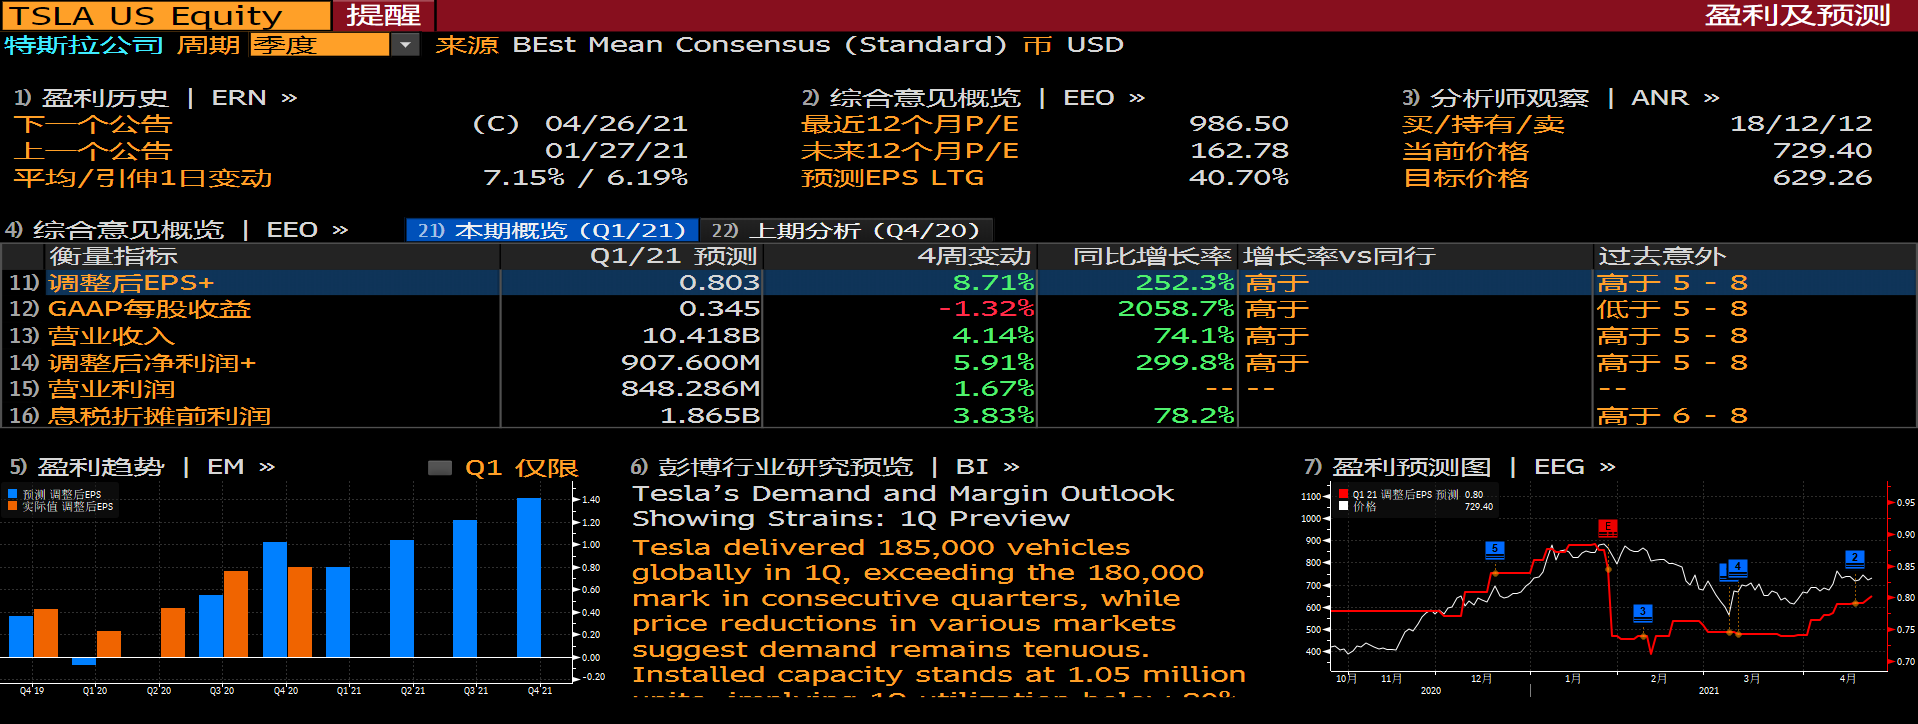The height and width of the screenshot is (724, 1918).
Task: Open the Tesla's Demand and Margin Outlook headline
Action: [x=903, y=506]
